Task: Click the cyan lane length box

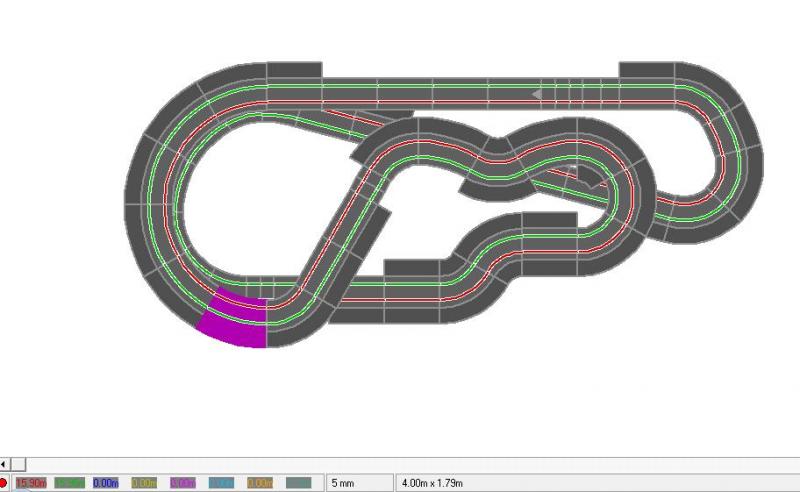Action: [223, 483]
